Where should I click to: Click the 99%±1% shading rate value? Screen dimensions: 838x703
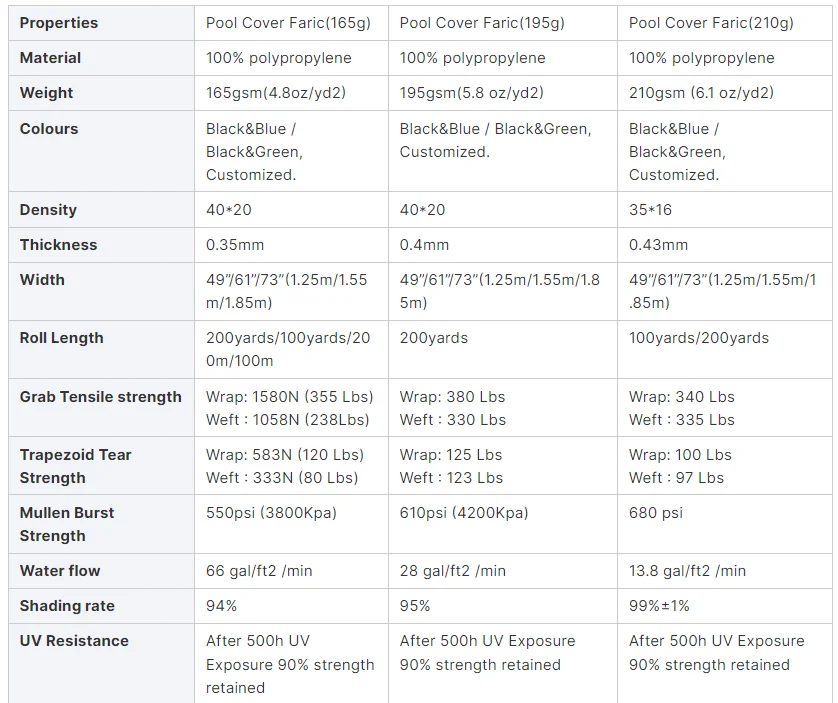coord(659,606)
